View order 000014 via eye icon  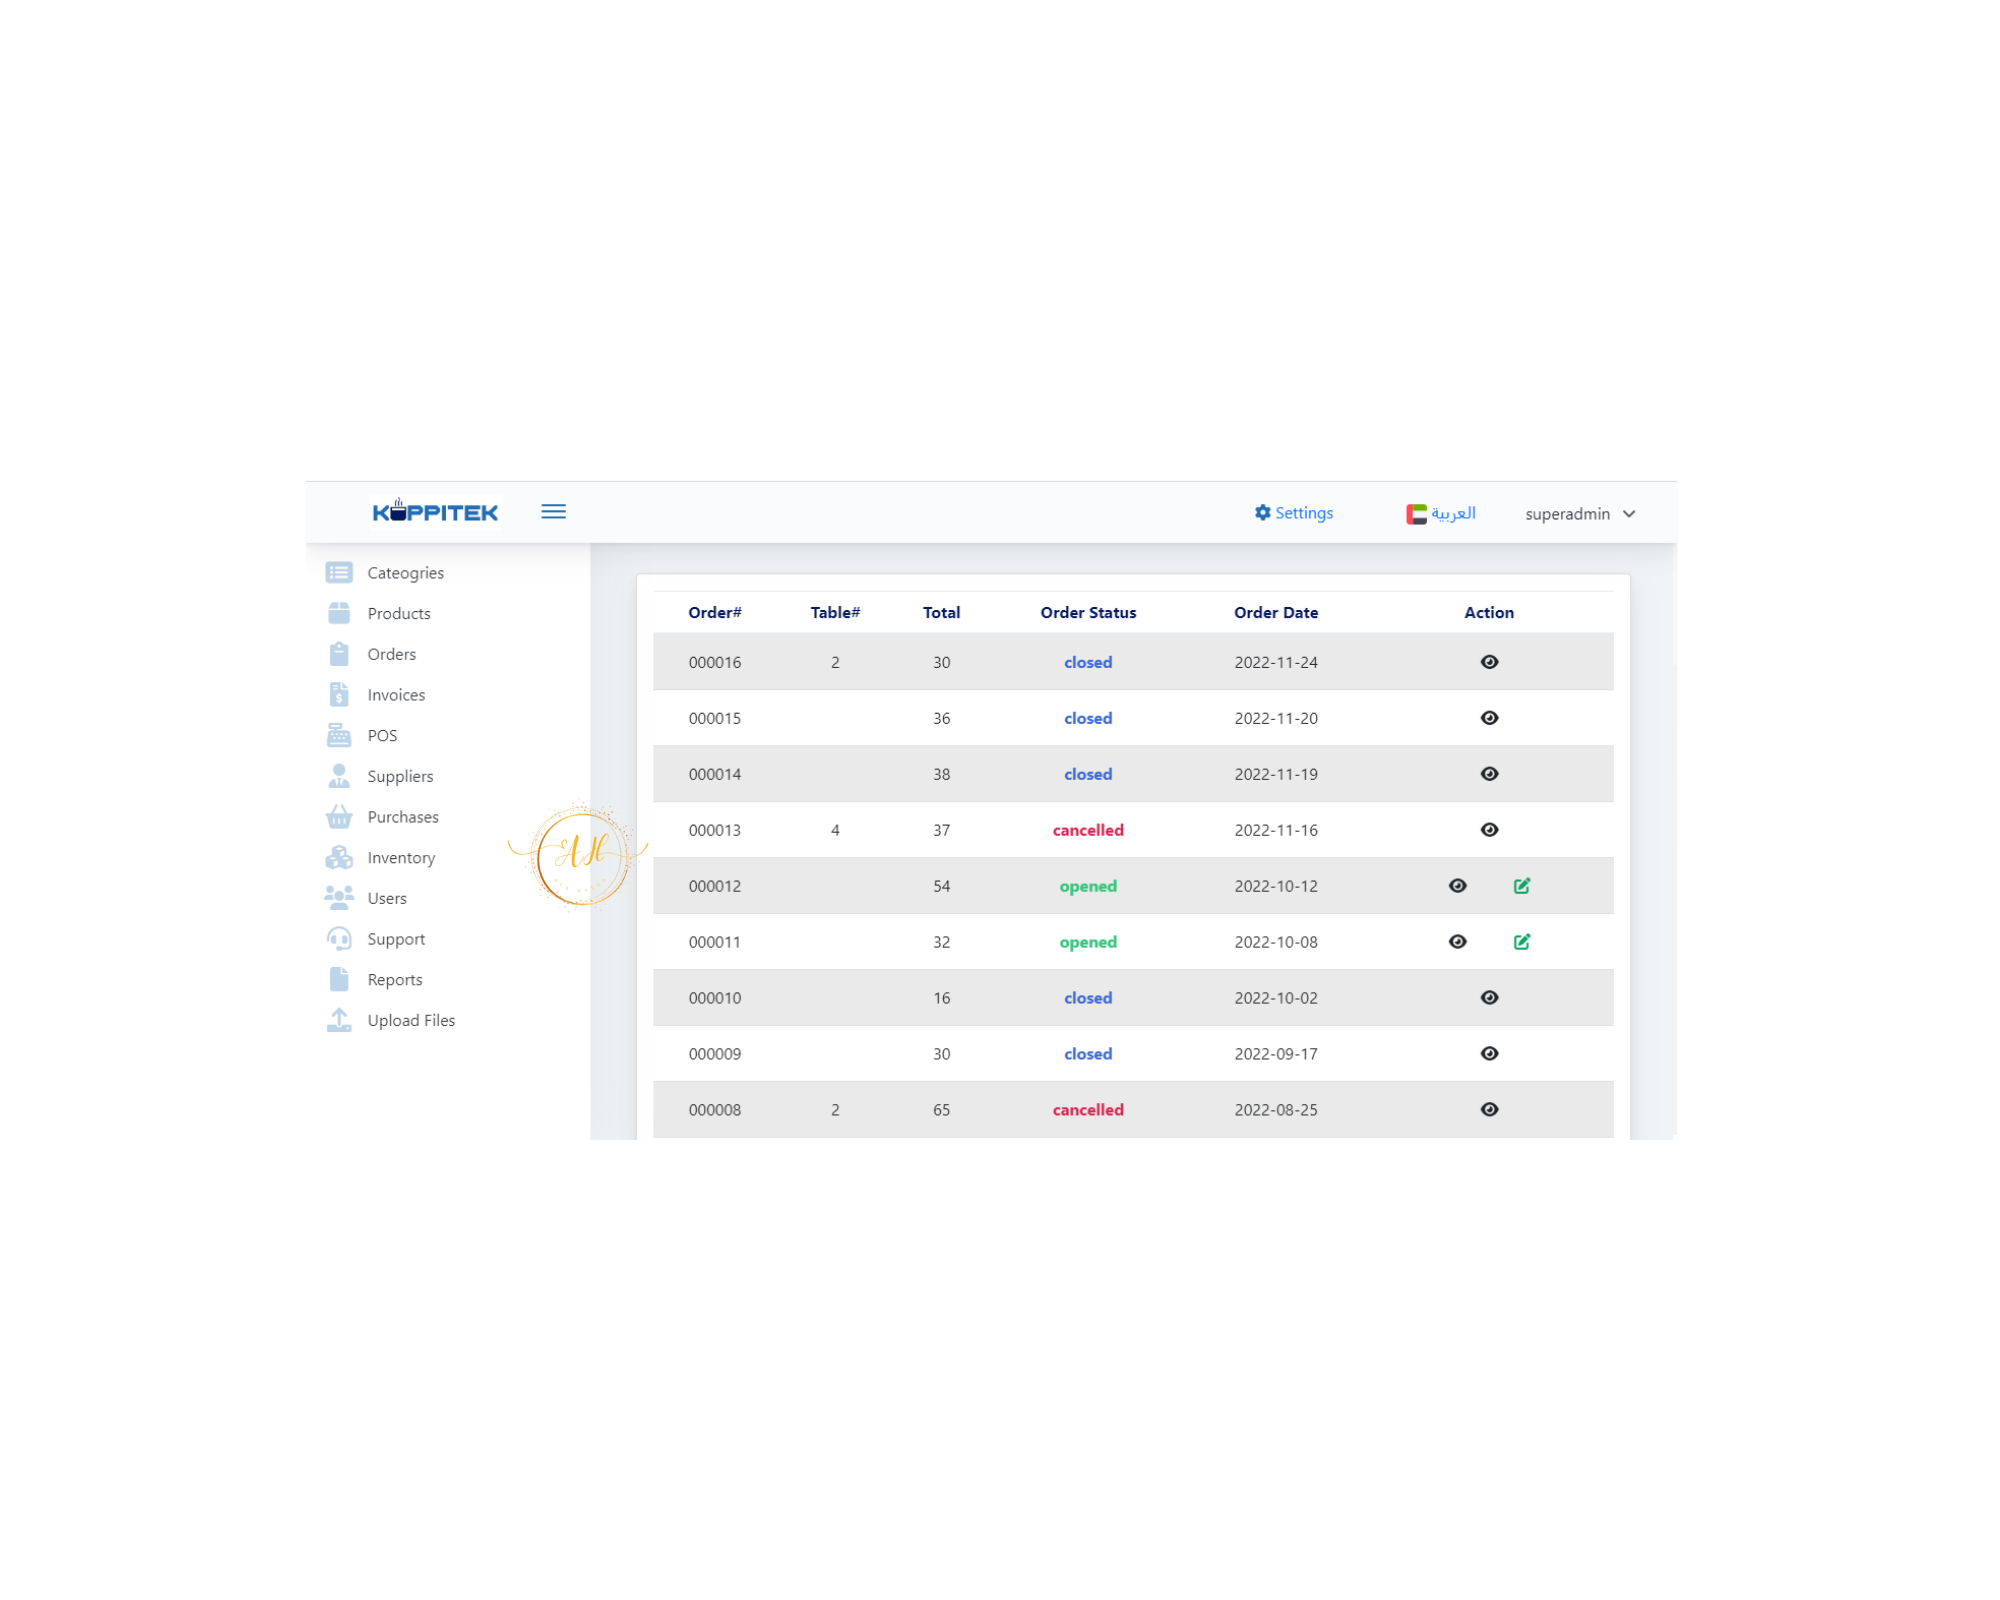point(1489,774)
